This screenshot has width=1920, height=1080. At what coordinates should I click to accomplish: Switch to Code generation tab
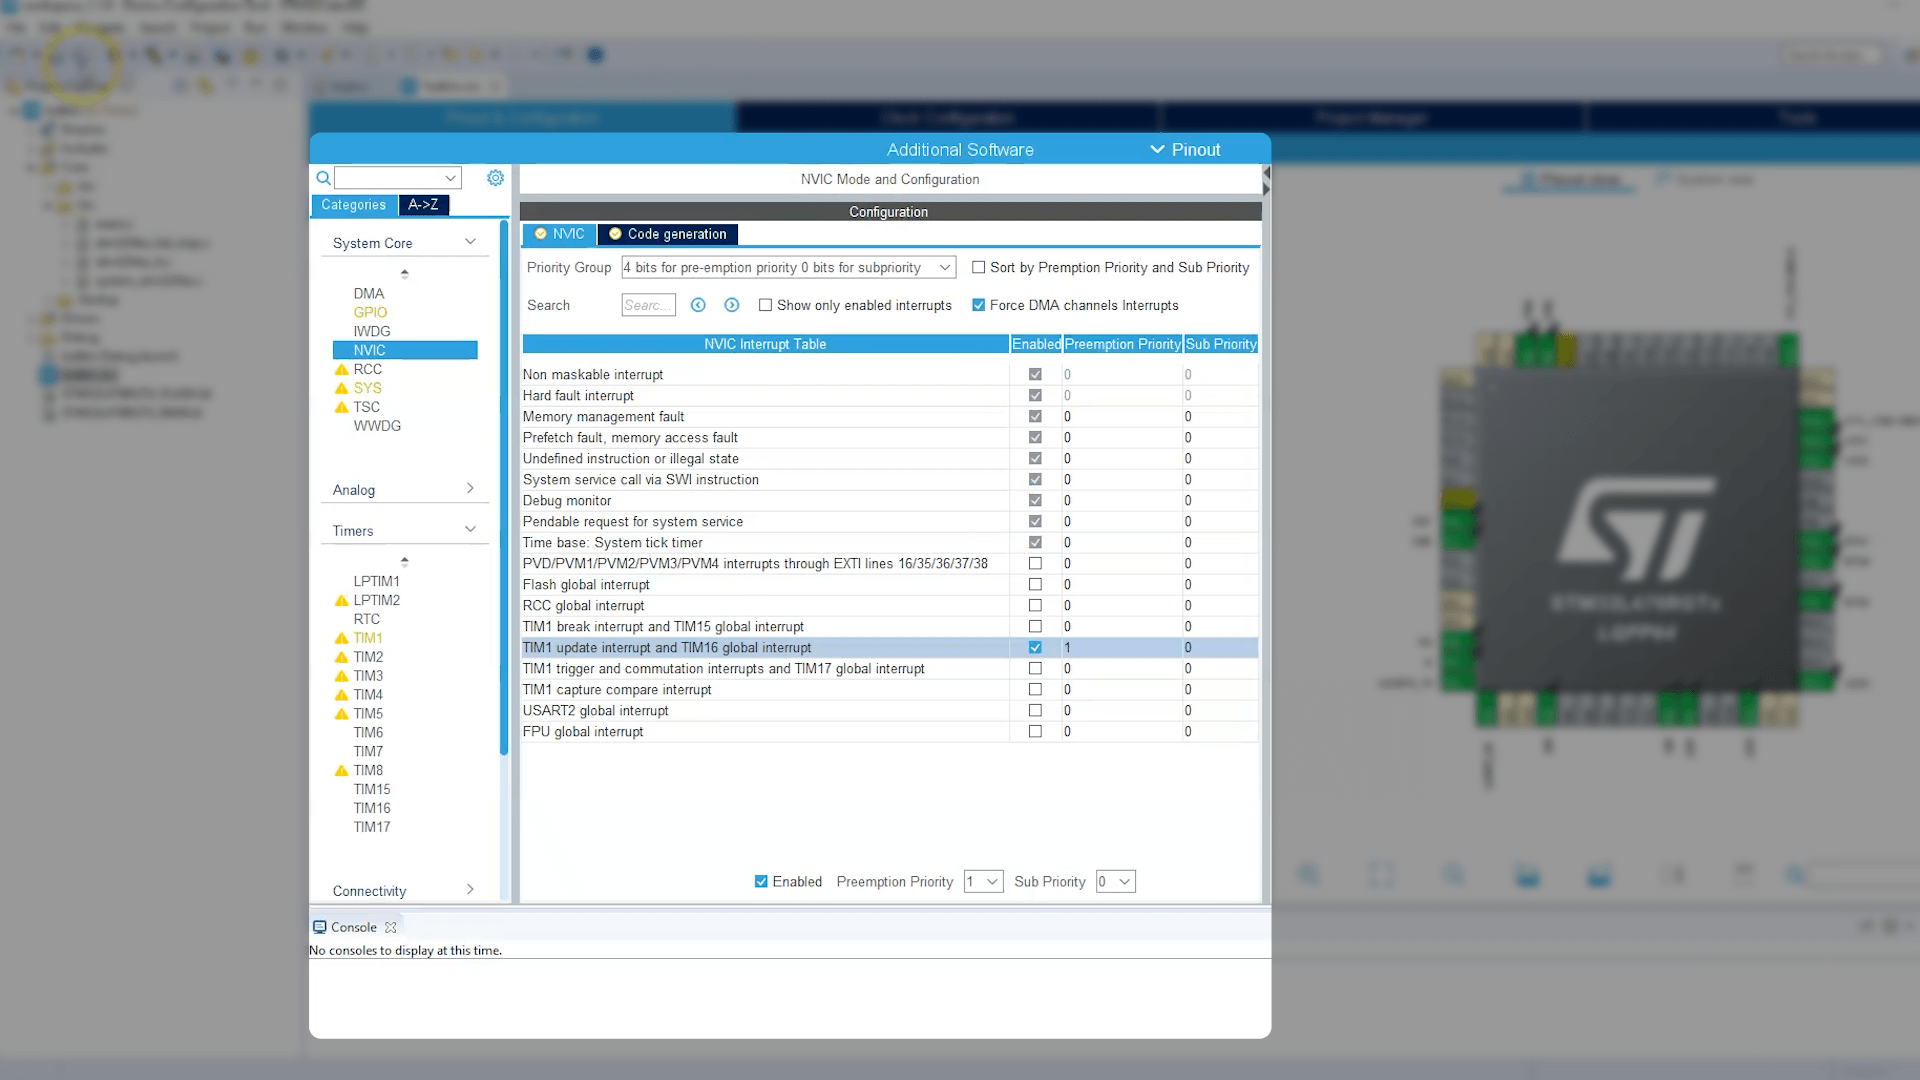click(676, 233)
